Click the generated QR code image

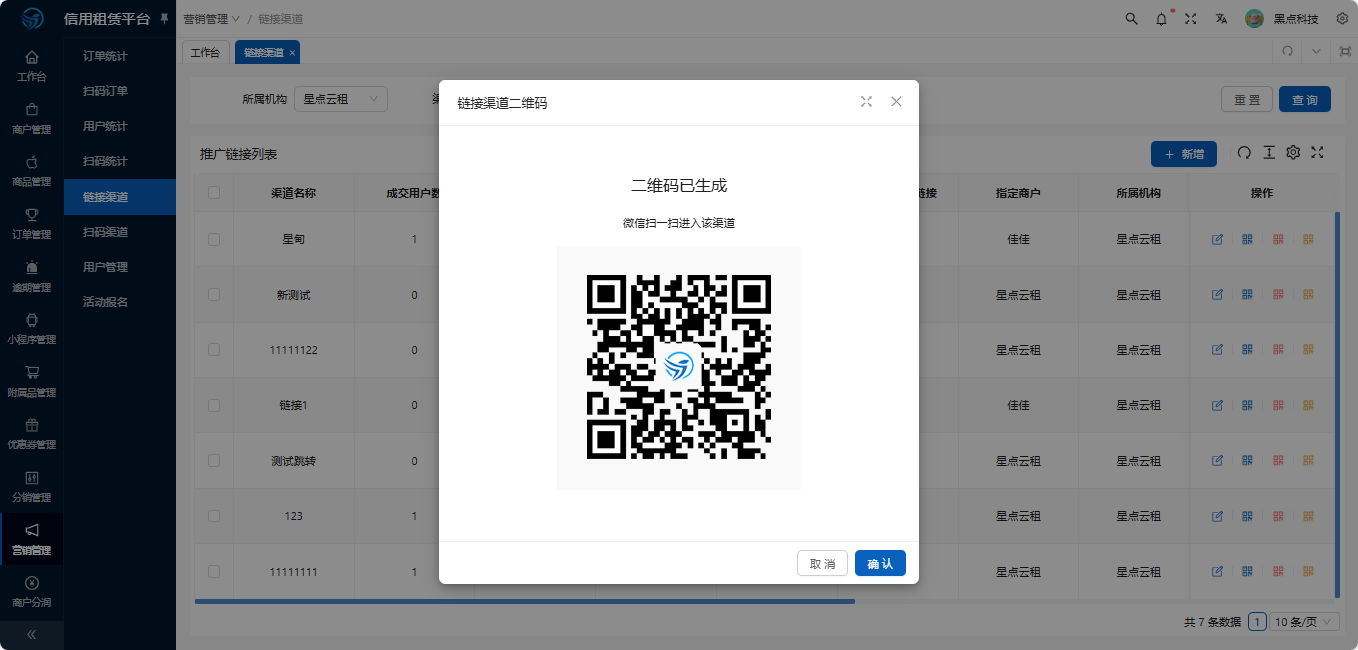(679, 368)
